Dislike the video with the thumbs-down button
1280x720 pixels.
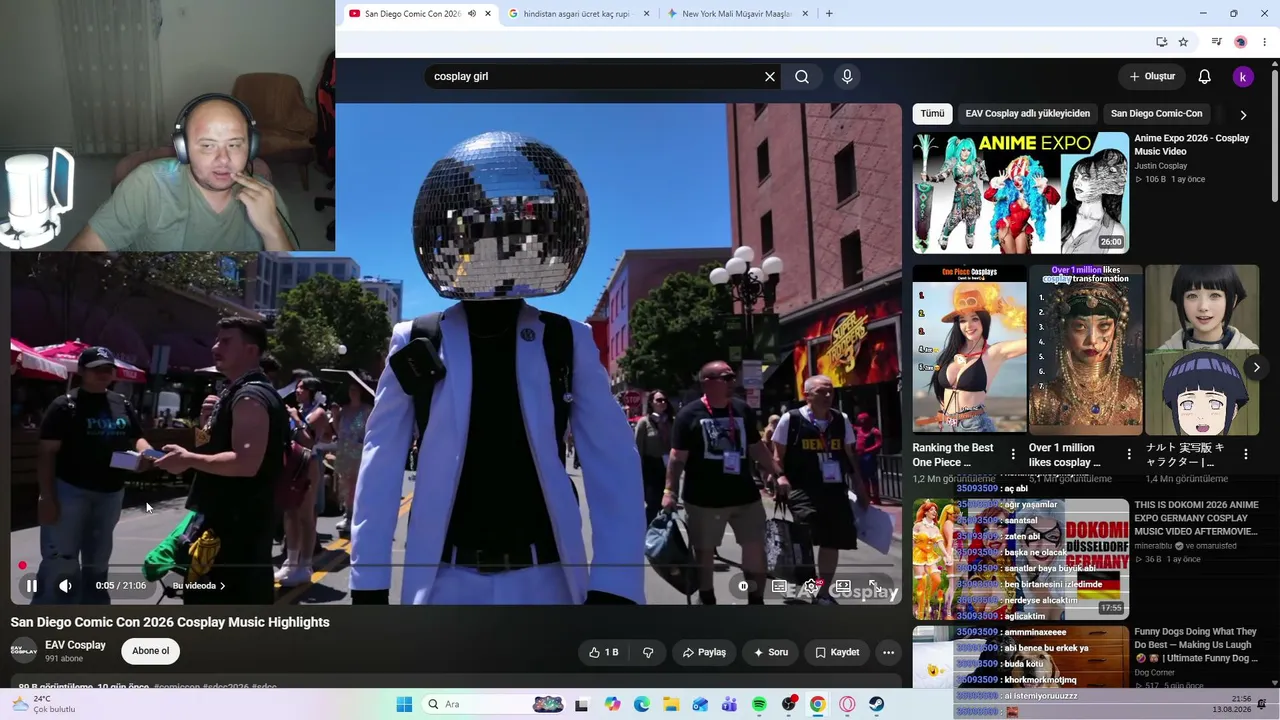click(x=648, y=652)
